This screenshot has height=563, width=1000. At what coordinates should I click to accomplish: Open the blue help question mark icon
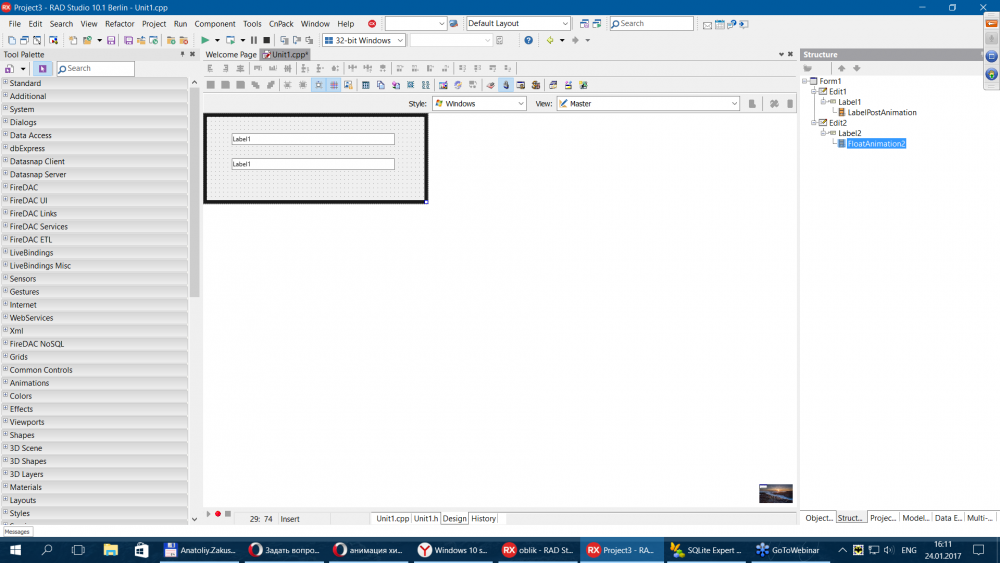(x=528, y=40)
